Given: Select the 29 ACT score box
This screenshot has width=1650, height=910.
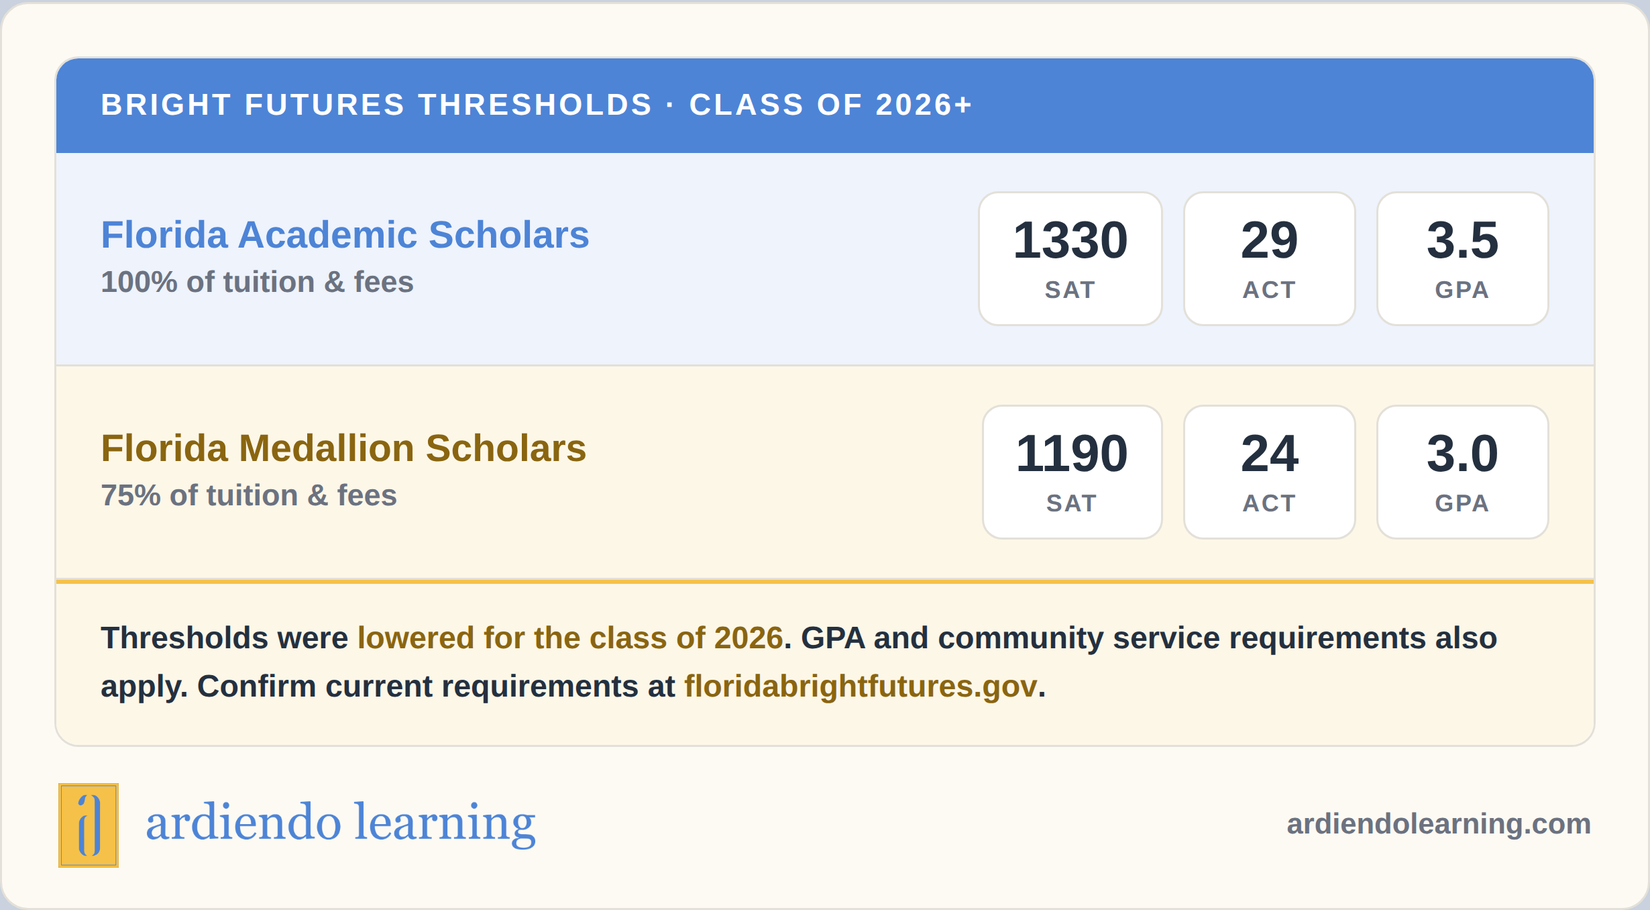Looking at the screenshot, I should tap(1269, 259).
